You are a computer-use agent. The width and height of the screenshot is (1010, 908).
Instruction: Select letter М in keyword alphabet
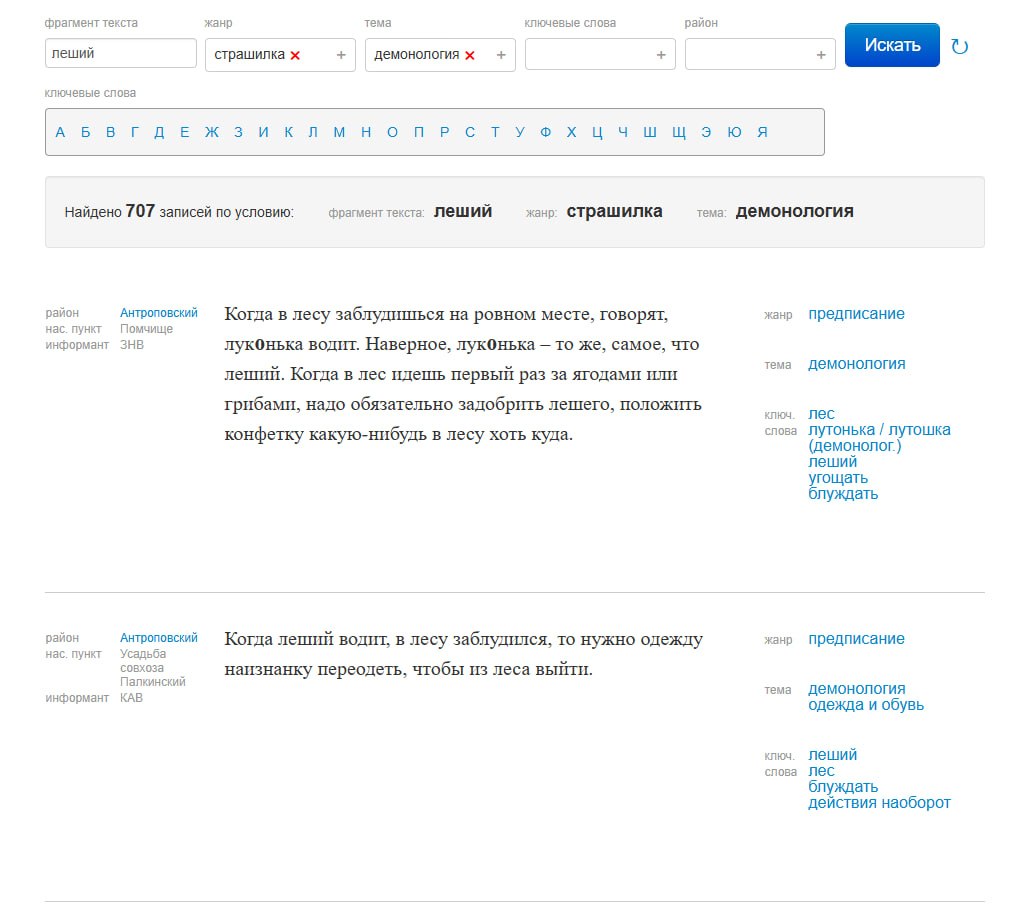[339, 133]
